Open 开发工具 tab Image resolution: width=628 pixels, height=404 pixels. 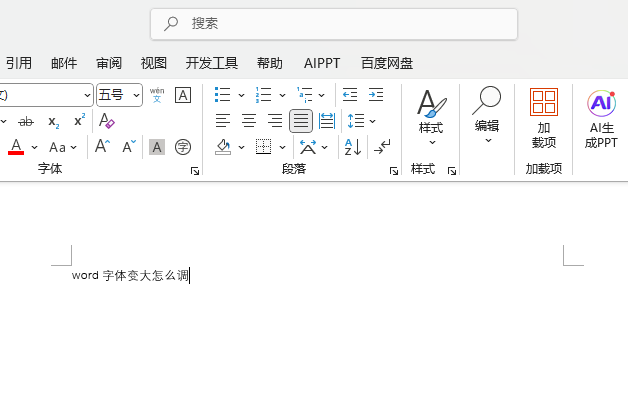212,63
